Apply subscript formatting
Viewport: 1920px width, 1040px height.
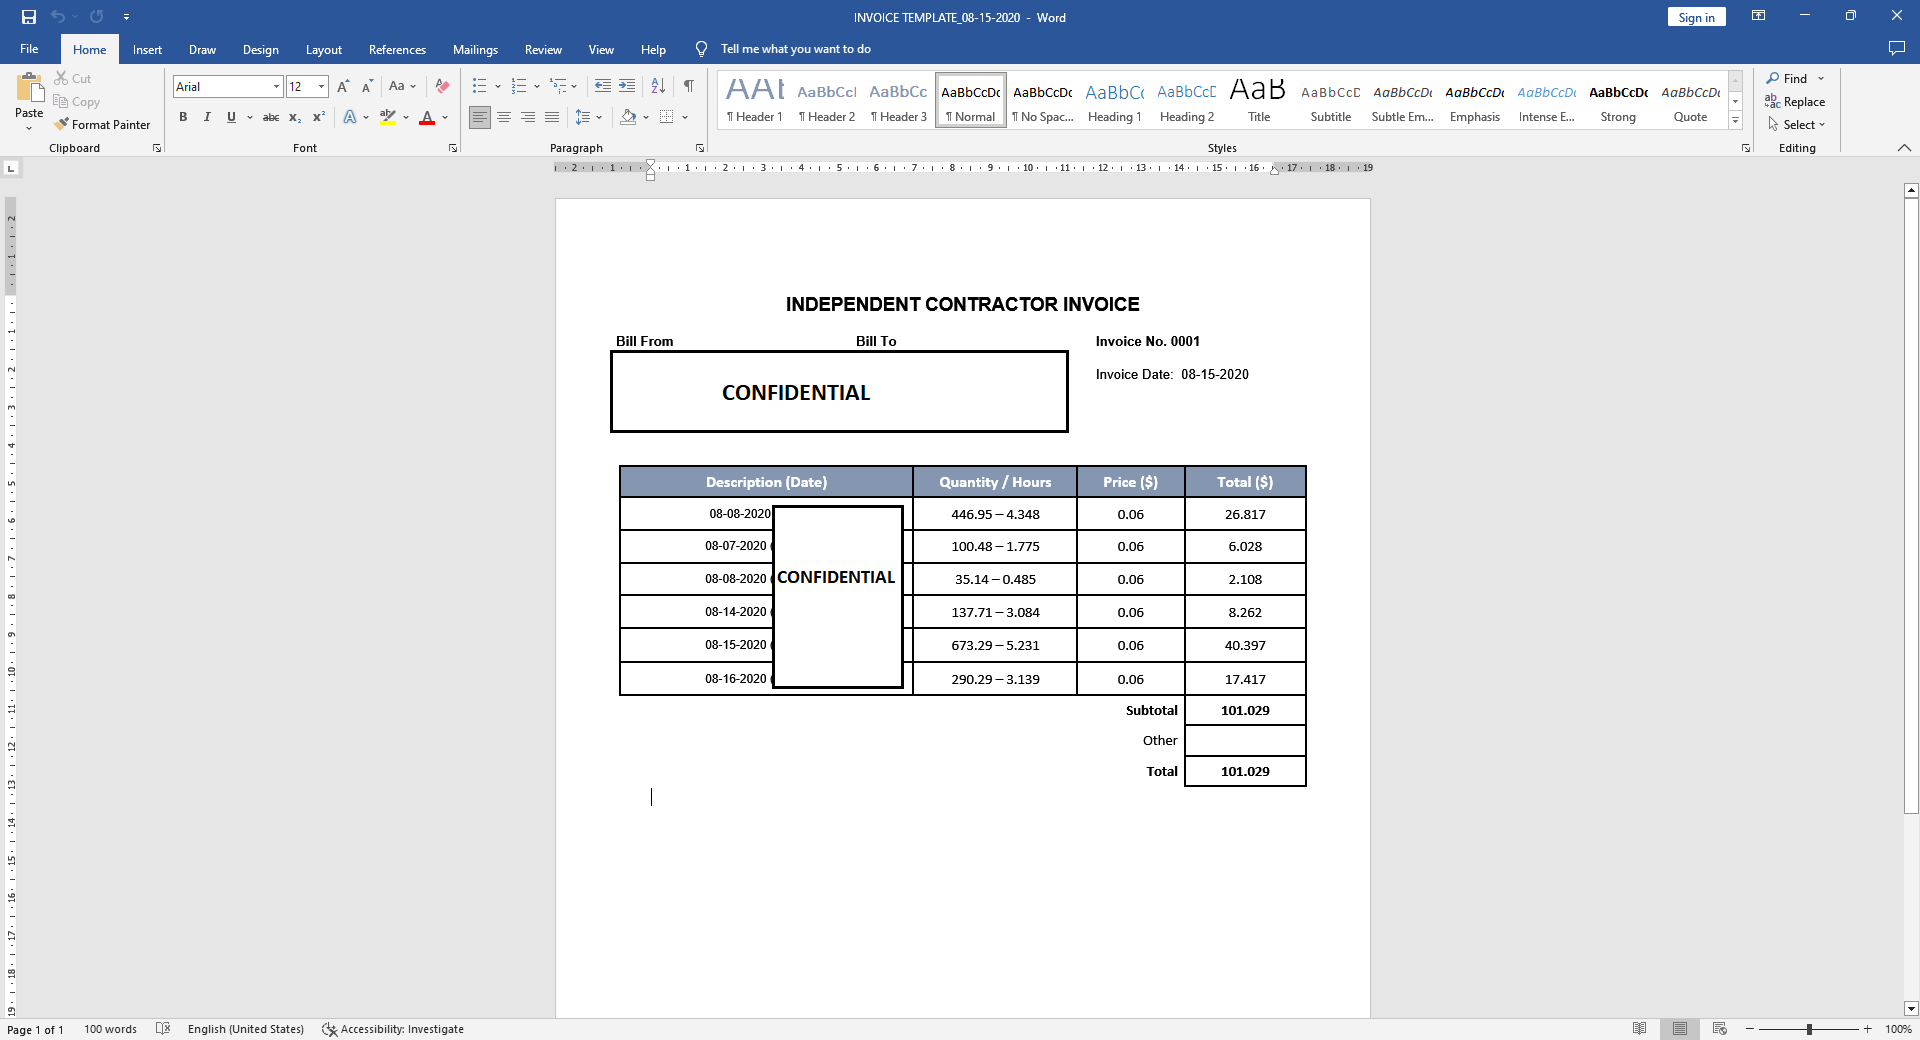295,118
